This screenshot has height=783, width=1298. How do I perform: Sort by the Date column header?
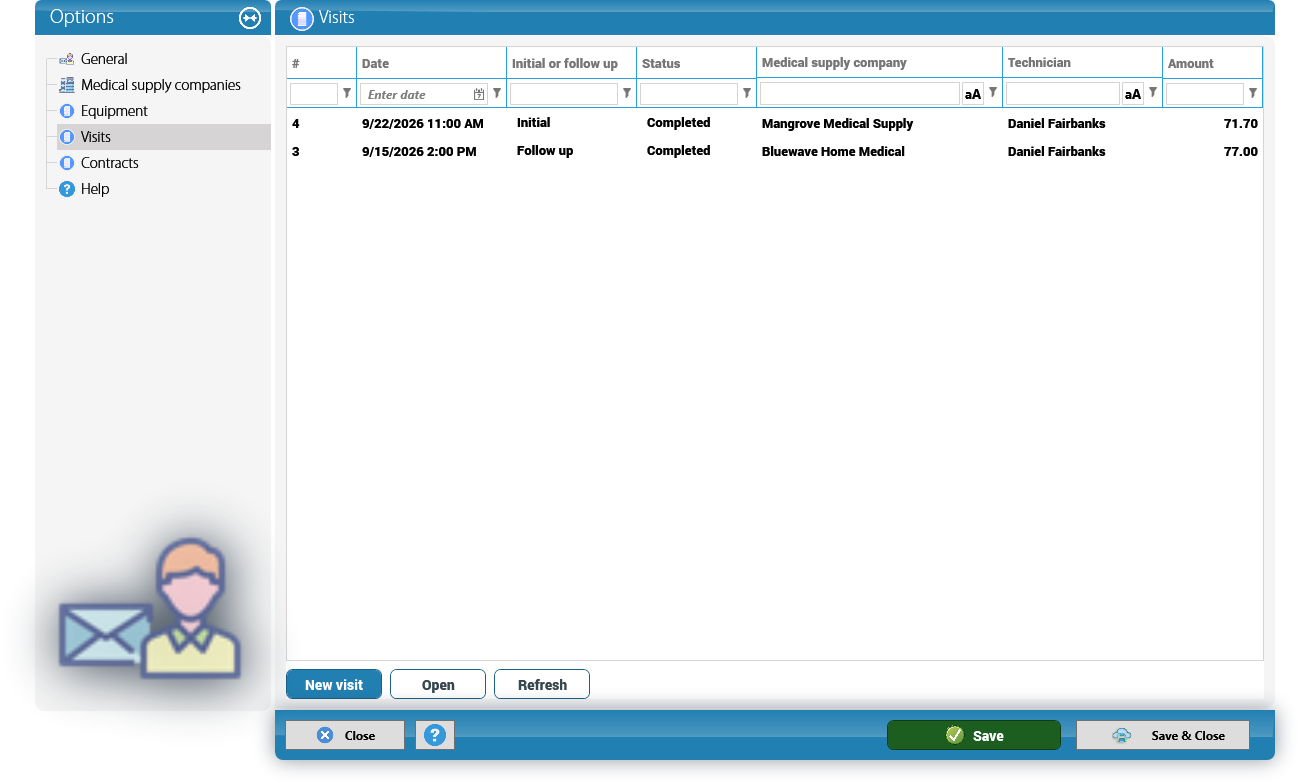(431, 63)
